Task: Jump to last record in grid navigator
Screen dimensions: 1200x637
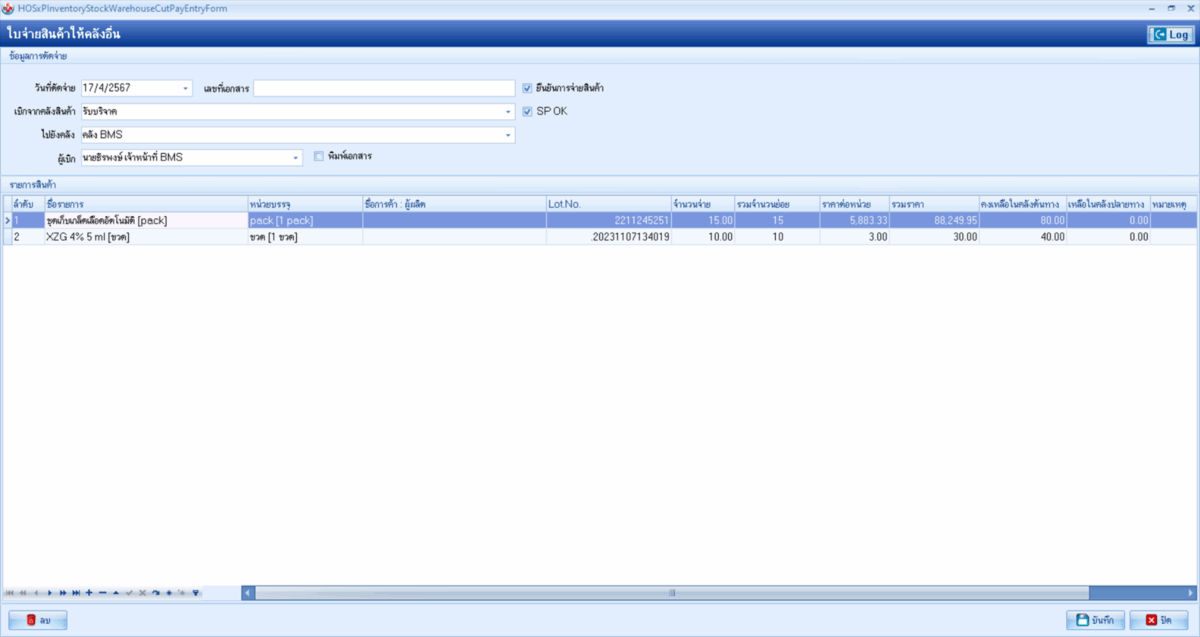Action: pos(76,593)
